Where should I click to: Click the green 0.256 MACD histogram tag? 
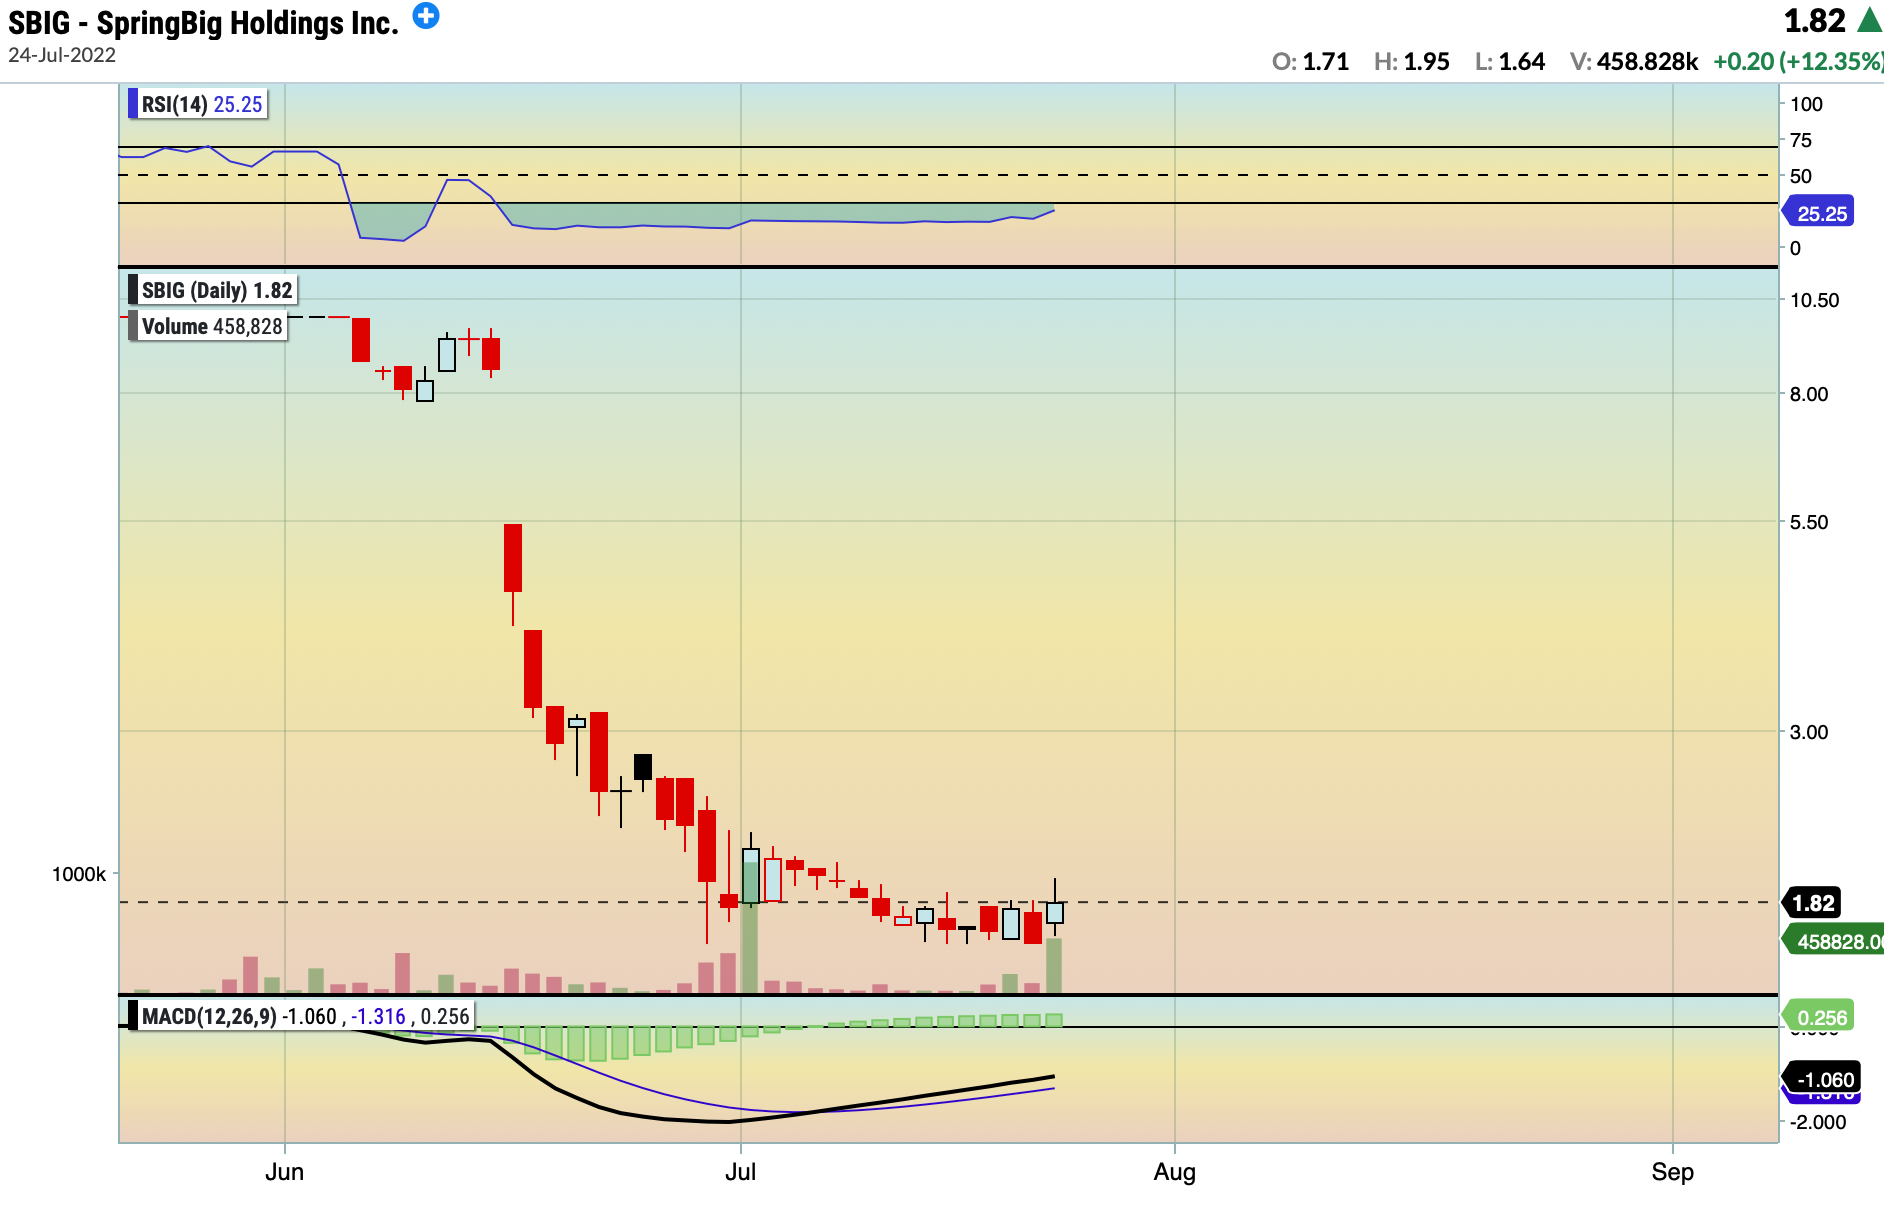[x=1819, y=1017]
